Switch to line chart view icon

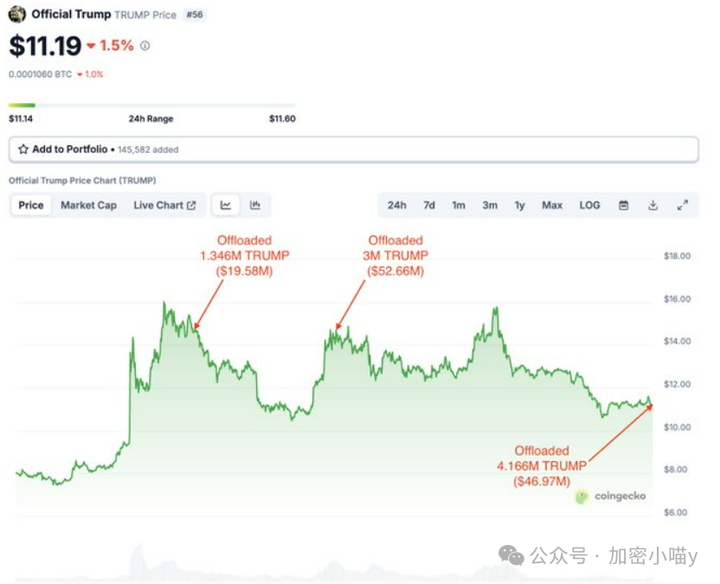point(226,205)
